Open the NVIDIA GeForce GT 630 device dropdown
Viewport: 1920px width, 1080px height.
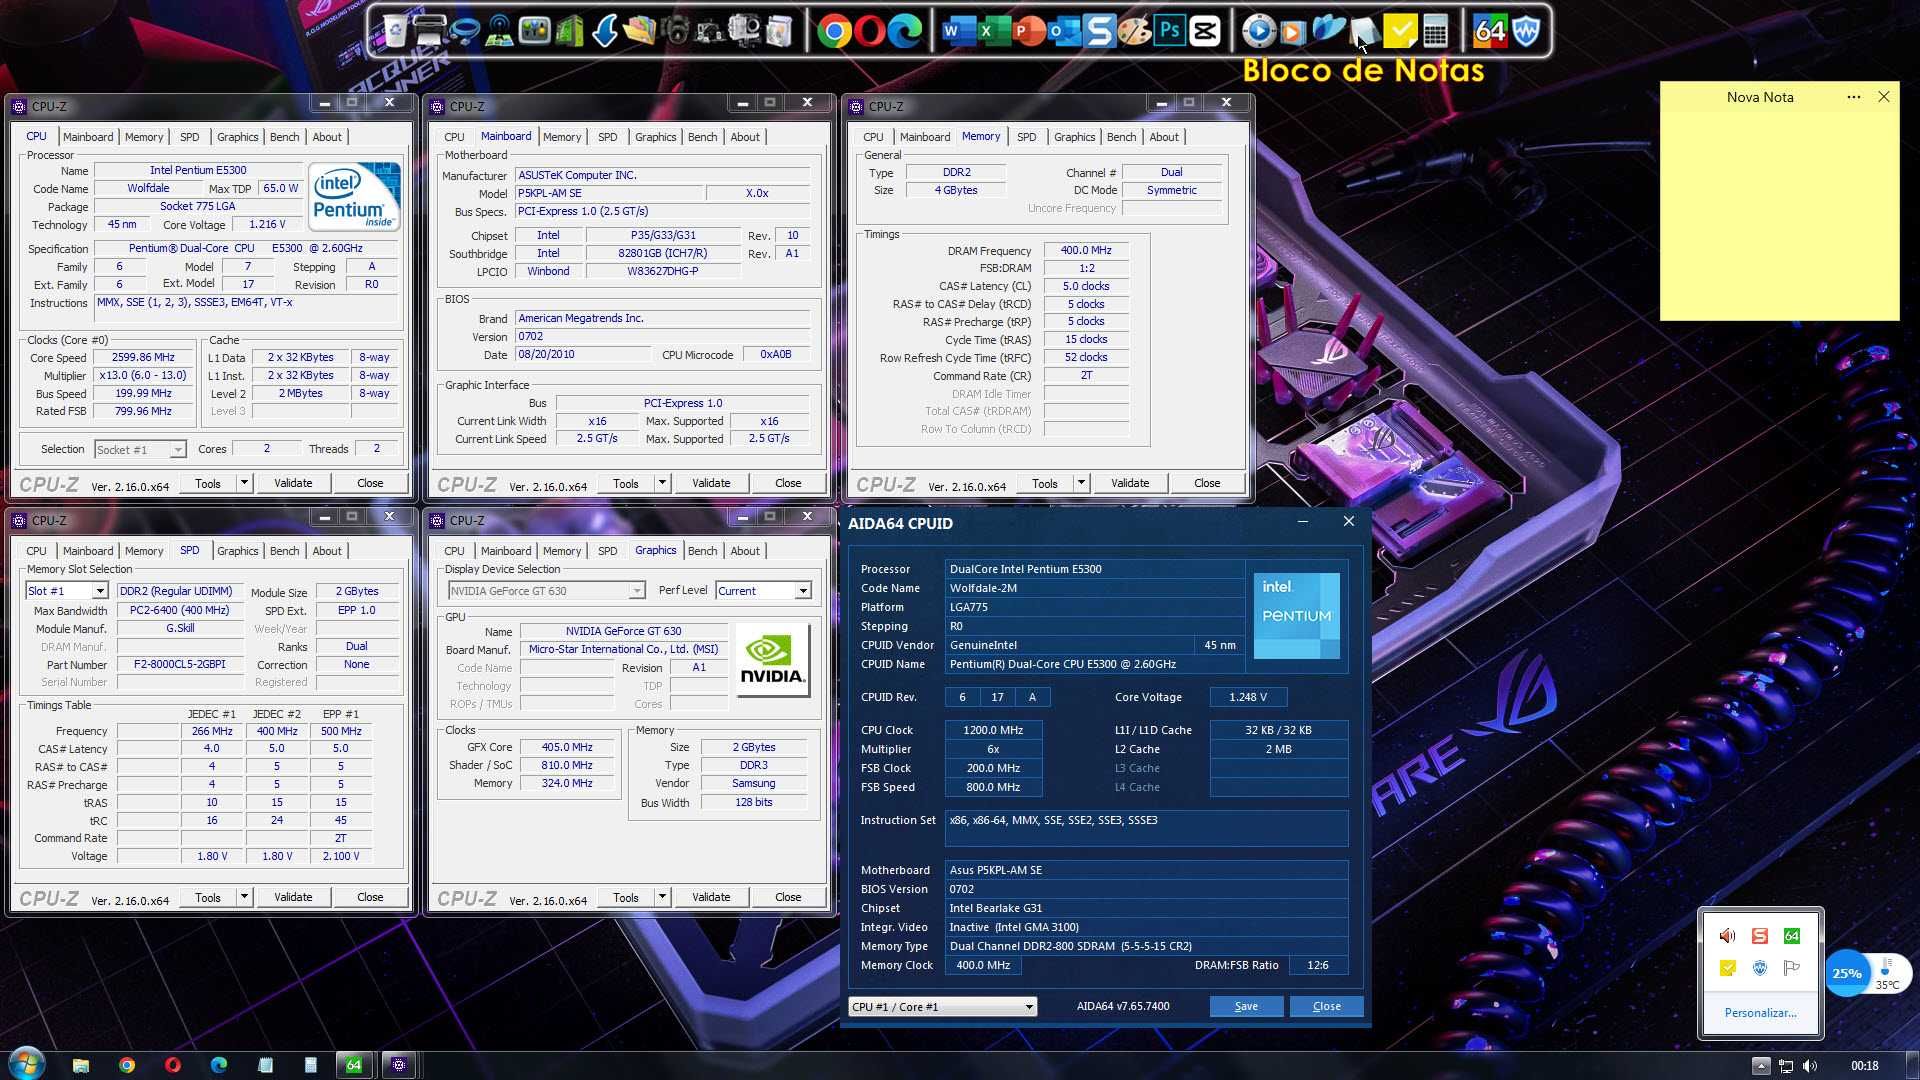point(546,591)
